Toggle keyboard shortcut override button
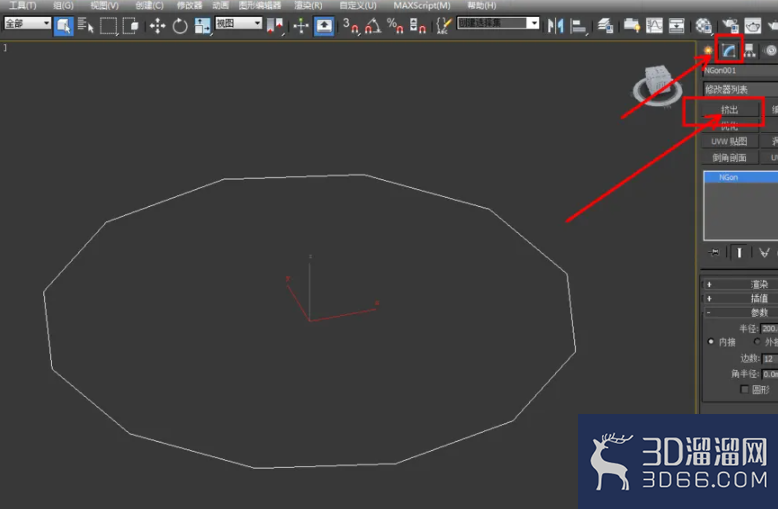Screen dimensions: 778x509 pos(324,25)
